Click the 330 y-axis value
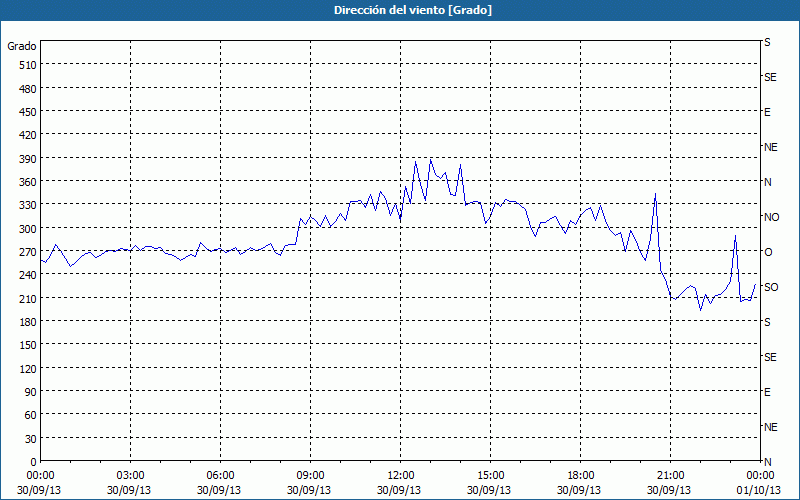Viewport: 800px width, 500px height. coord(28,205)
